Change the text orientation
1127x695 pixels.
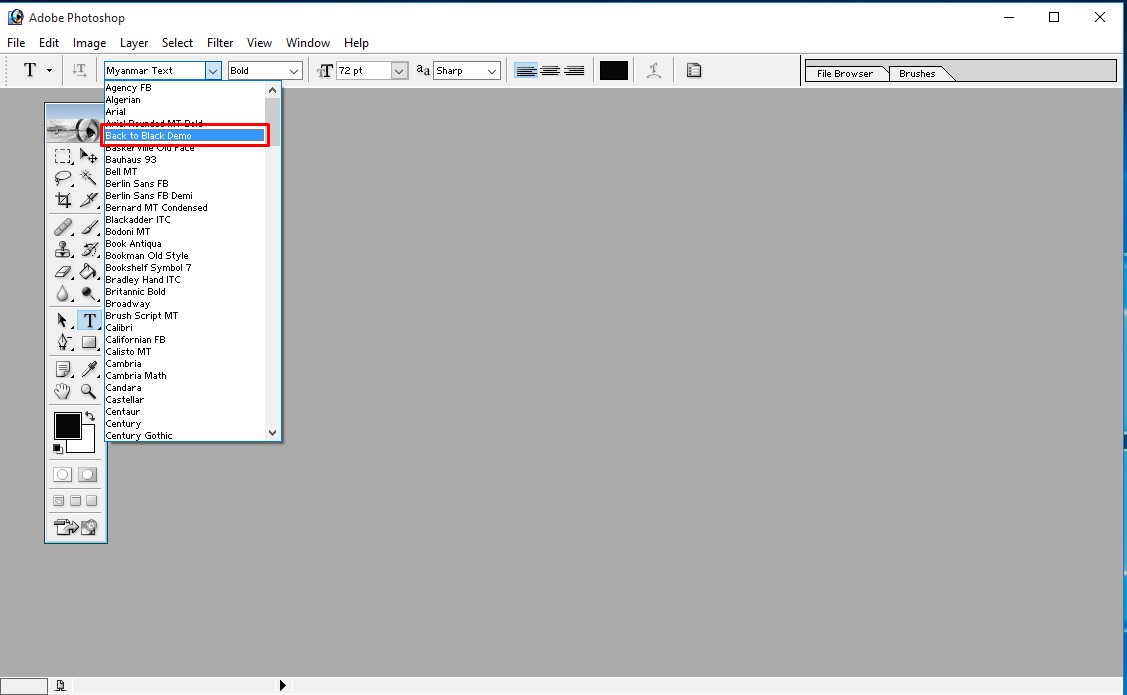(x=79, y=70)
